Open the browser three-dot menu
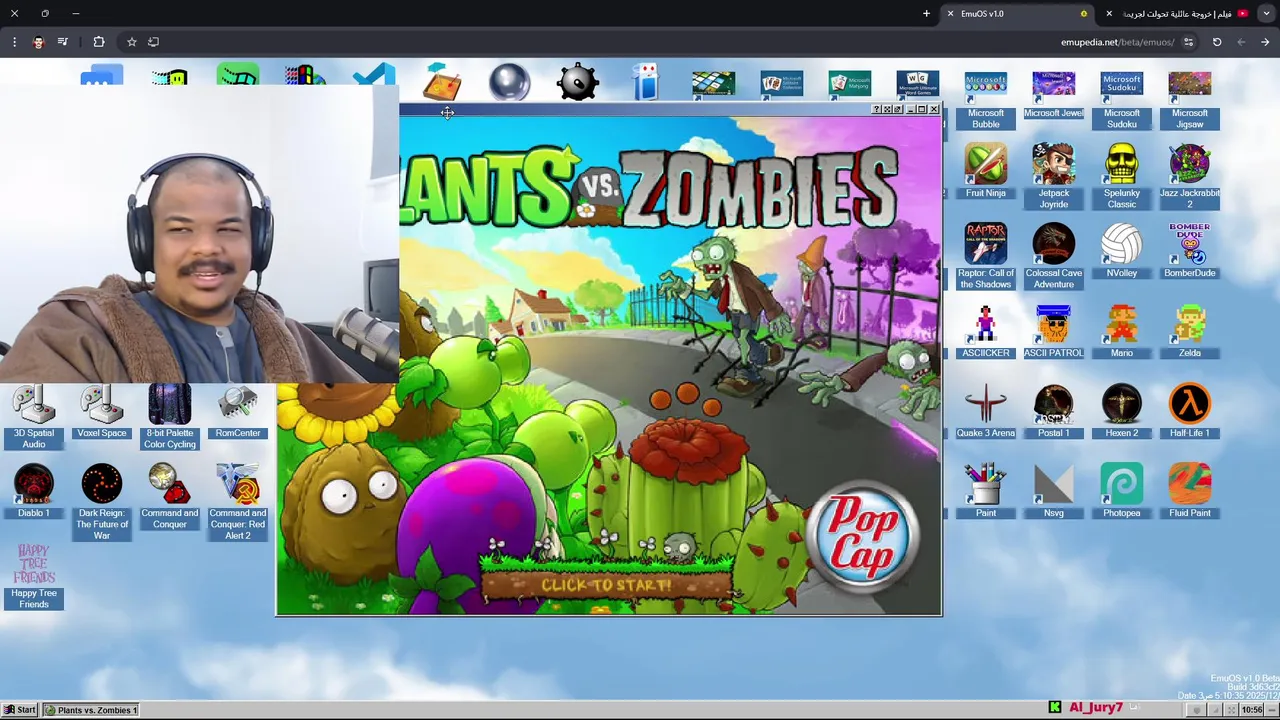1280x720 pixels. click(x=14, y=42)
